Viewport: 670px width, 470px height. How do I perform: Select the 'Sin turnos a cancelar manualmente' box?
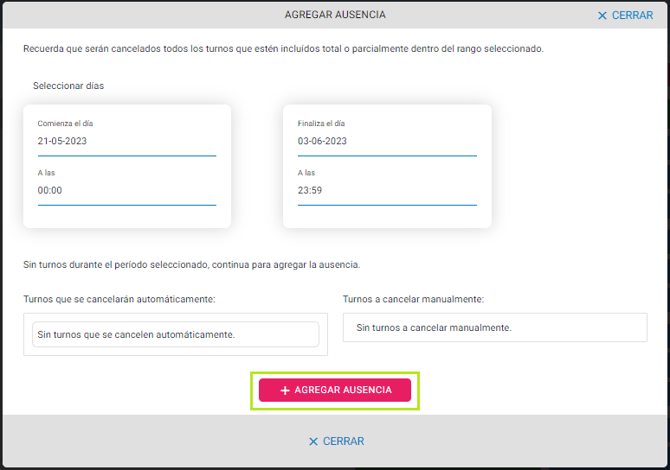click(x=494, y=327)
